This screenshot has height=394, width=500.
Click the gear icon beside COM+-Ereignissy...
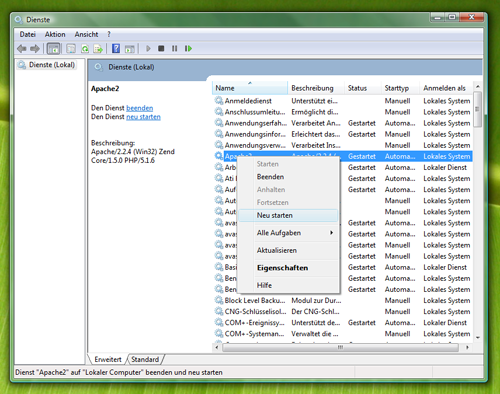click(219, 322)
